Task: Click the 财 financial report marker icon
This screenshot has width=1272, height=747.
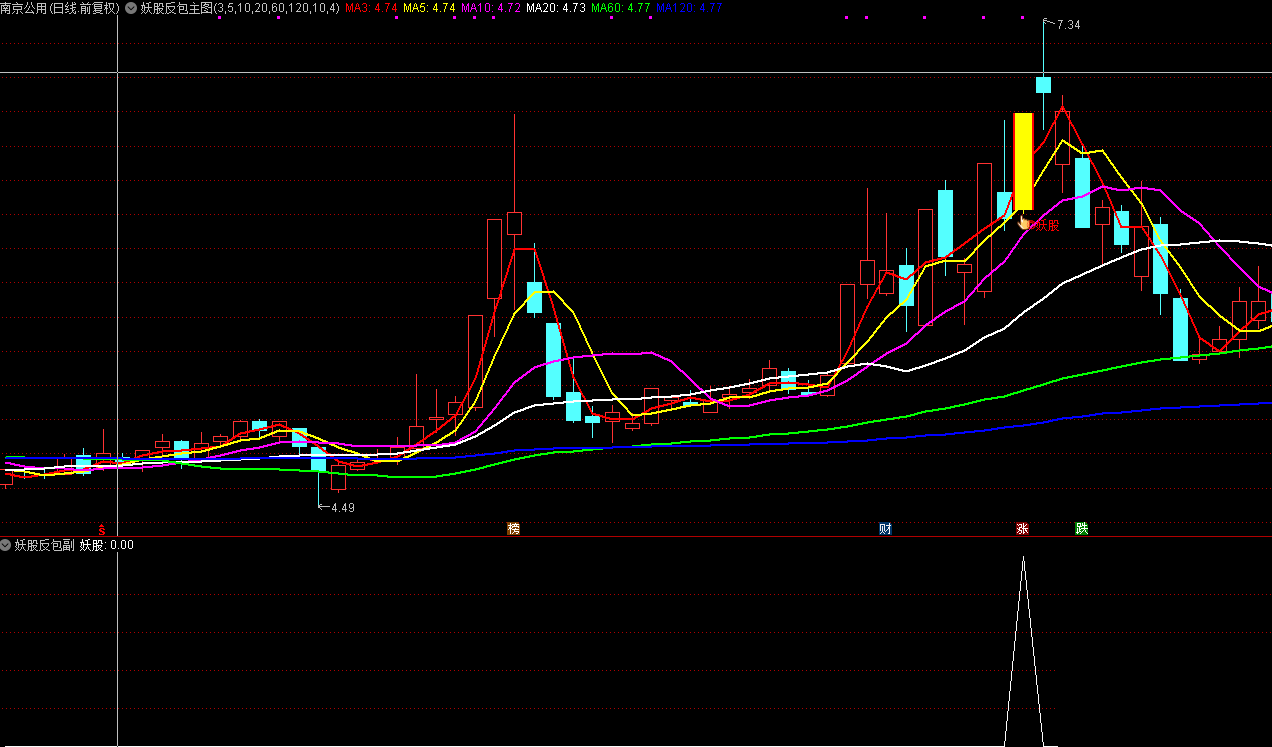Action: click(x=885, y=528)
